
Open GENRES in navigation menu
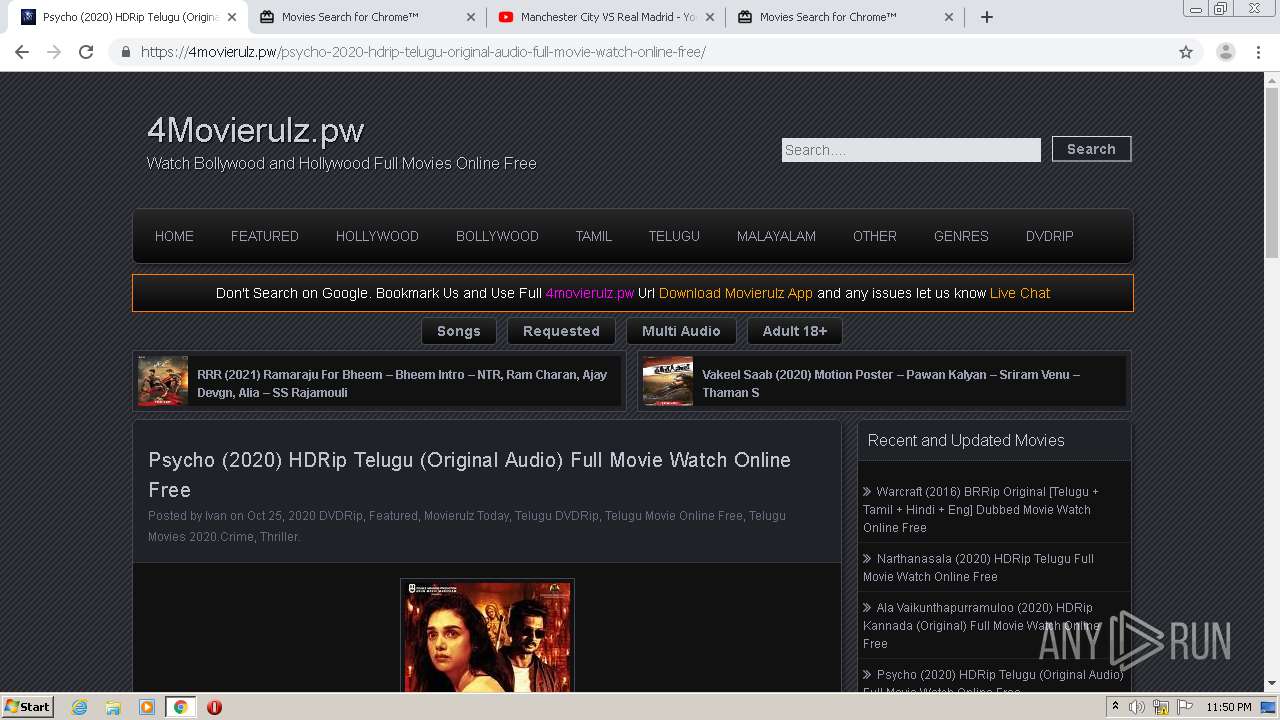[961, 236]
